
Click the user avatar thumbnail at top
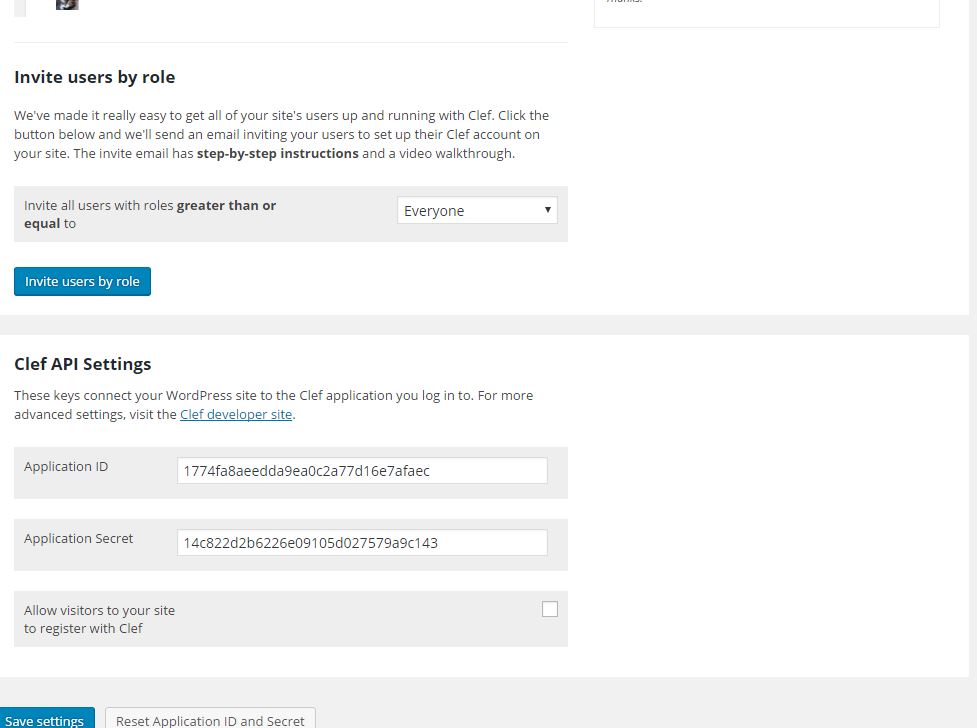click(66, 4)
